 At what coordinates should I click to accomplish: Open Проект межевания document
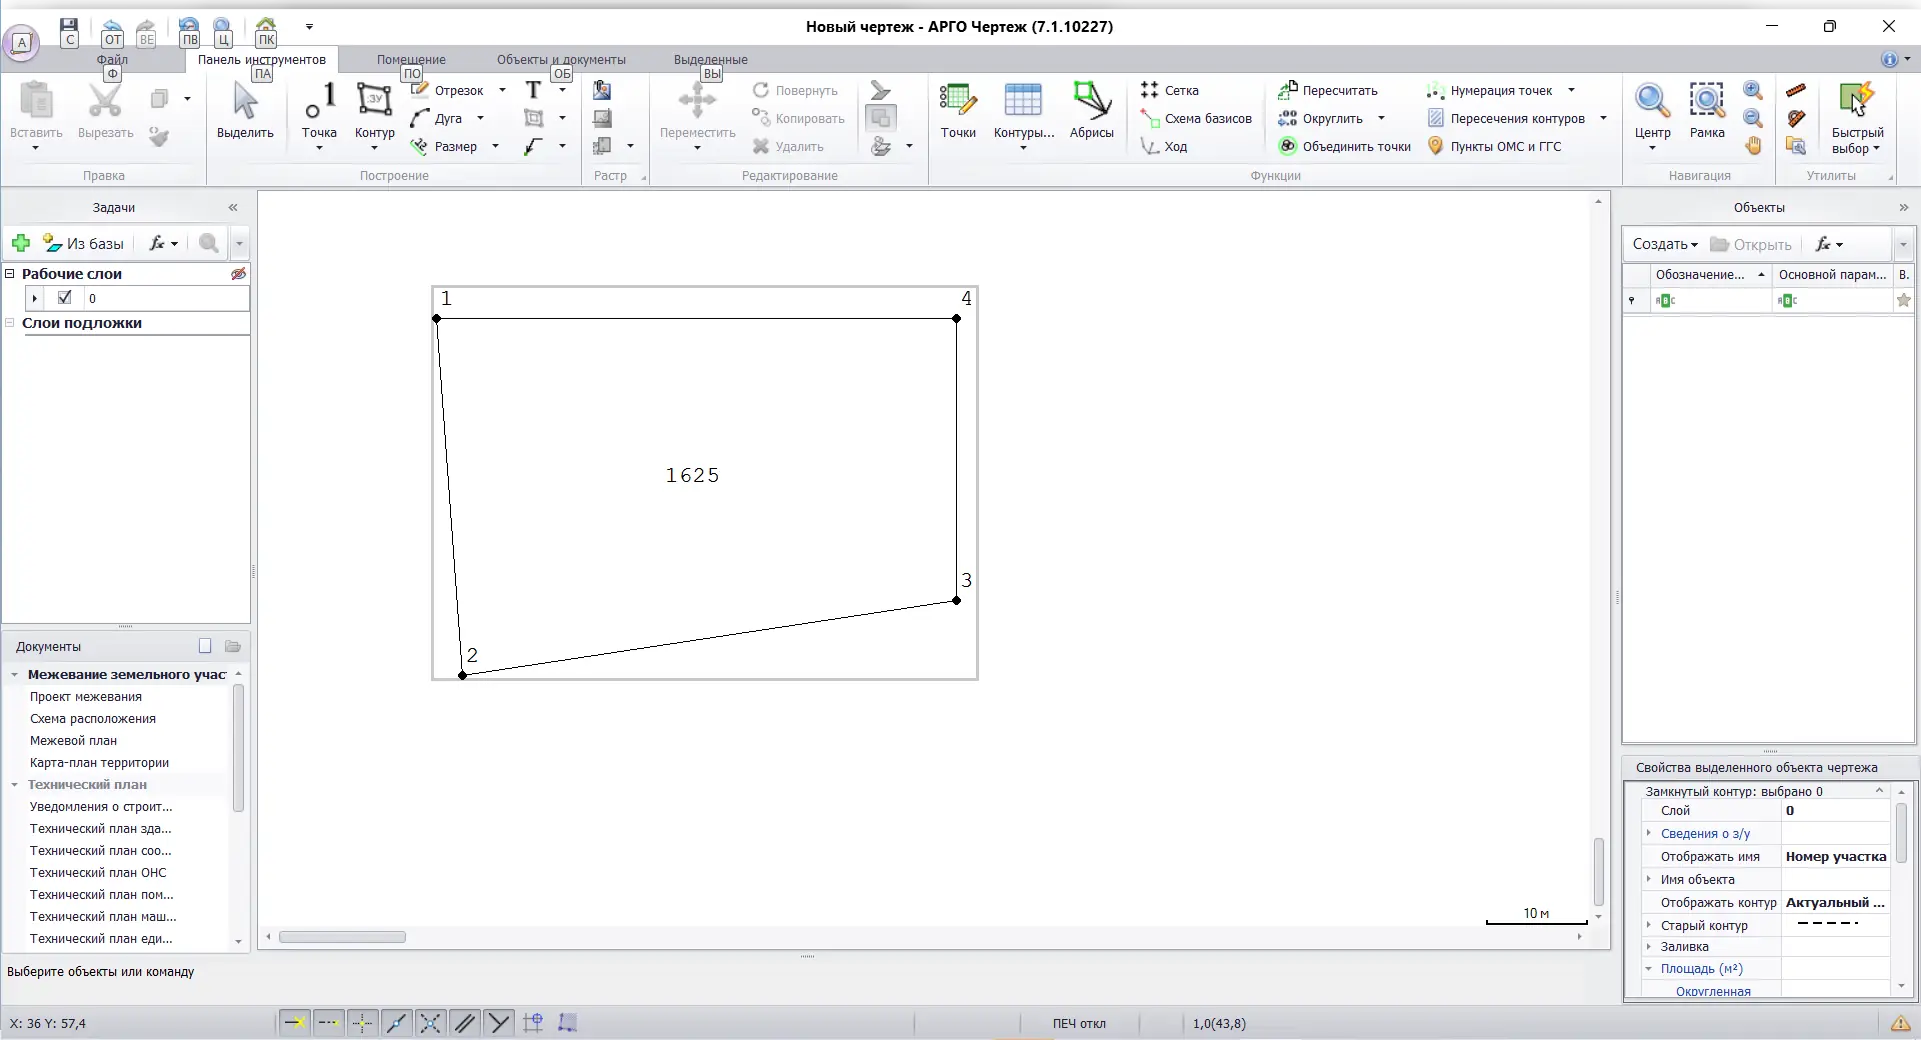click(86, 696)
